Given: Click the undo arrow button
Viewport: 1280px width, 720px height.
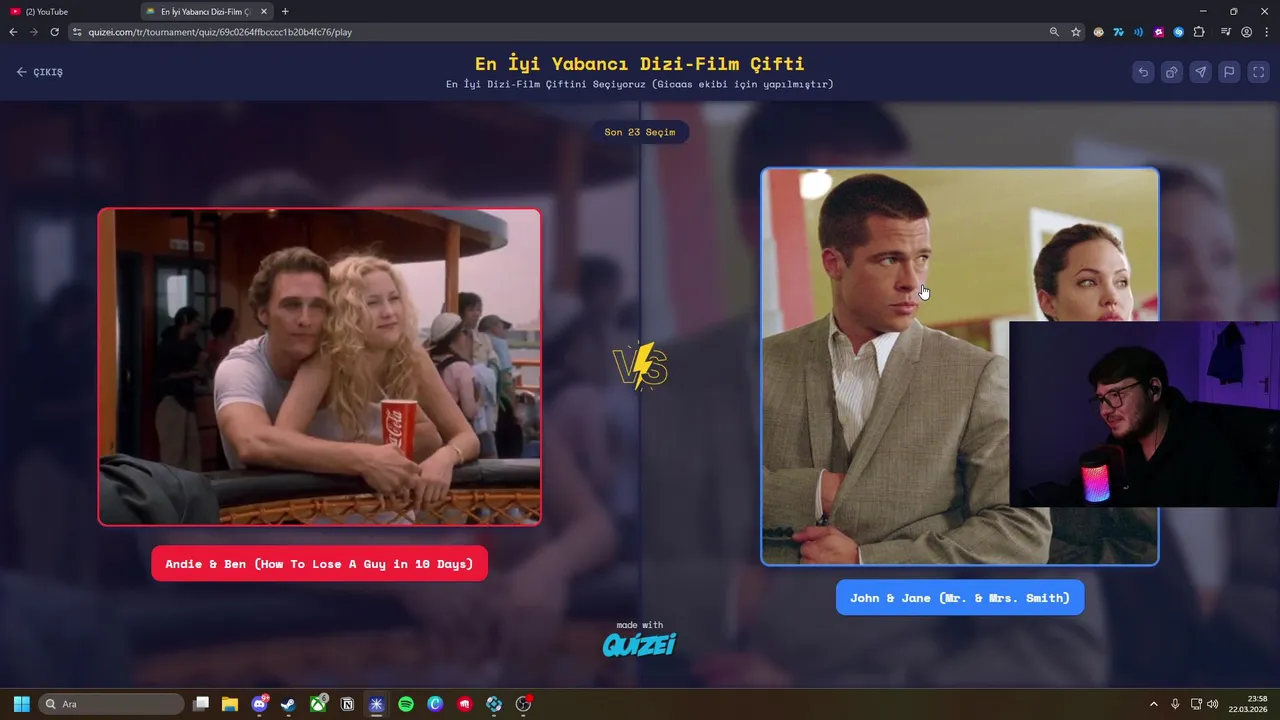Looking at the screenshot, I should [x=1143, y=72].
